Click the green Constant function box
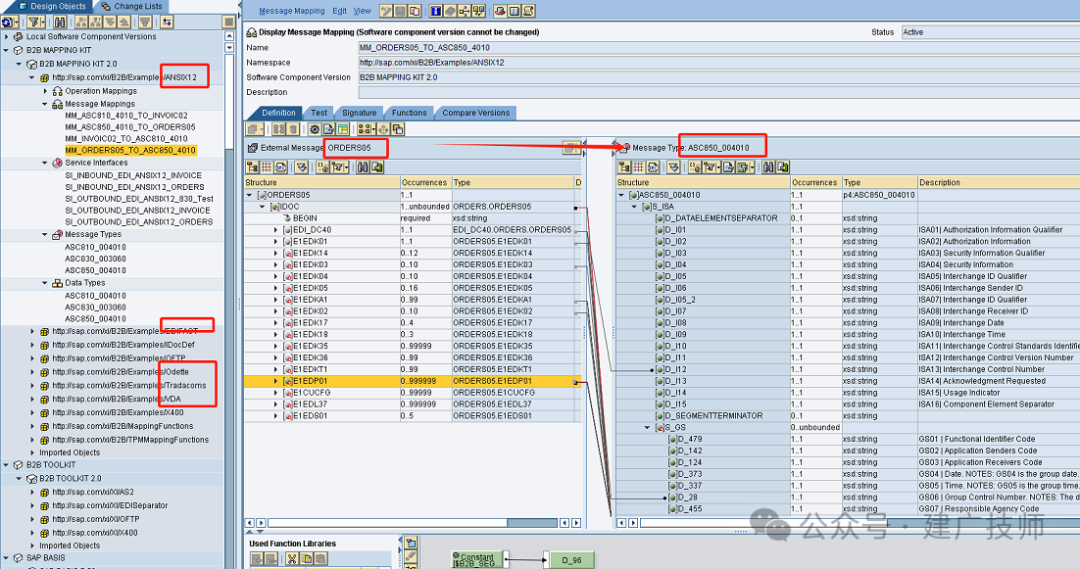 coord(477,559)
